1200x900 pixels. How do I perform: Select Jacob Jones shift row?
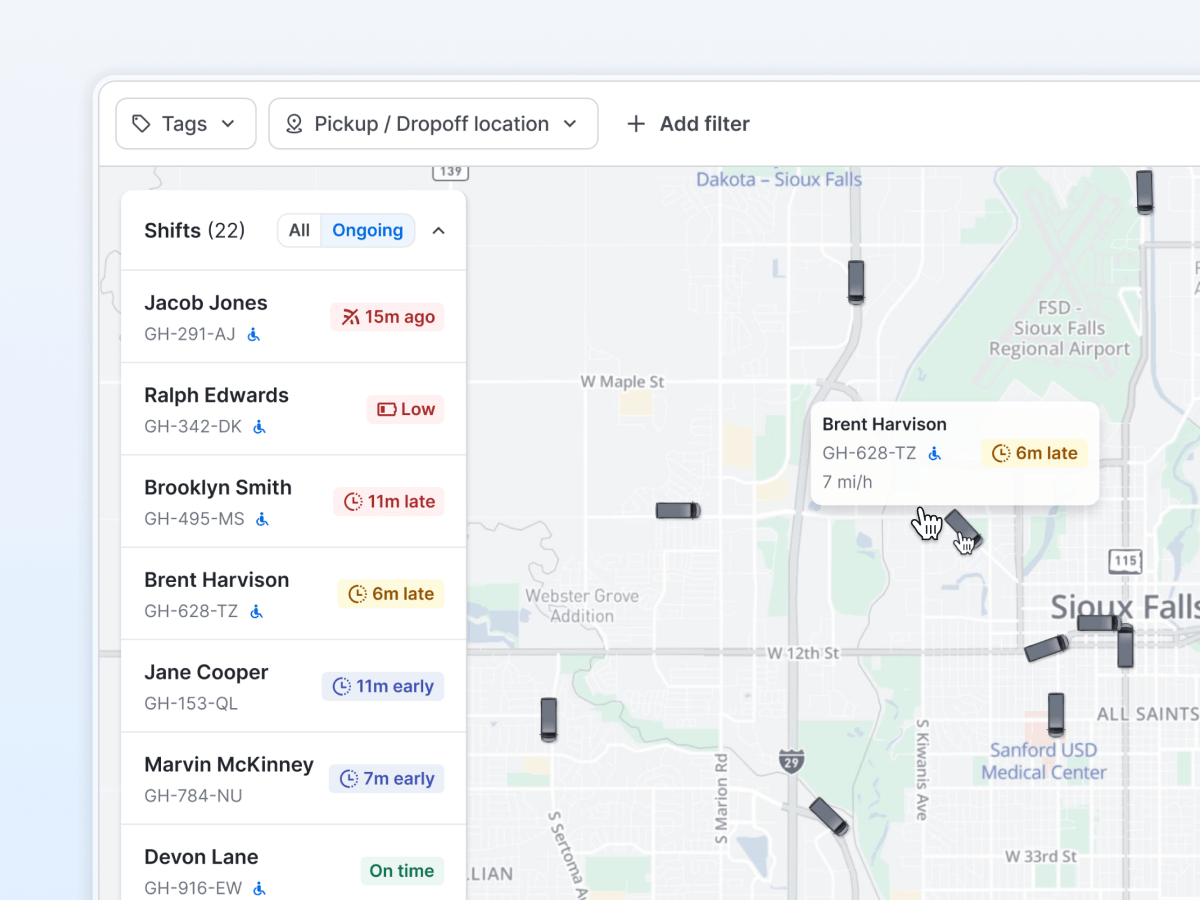pos(294,317)
